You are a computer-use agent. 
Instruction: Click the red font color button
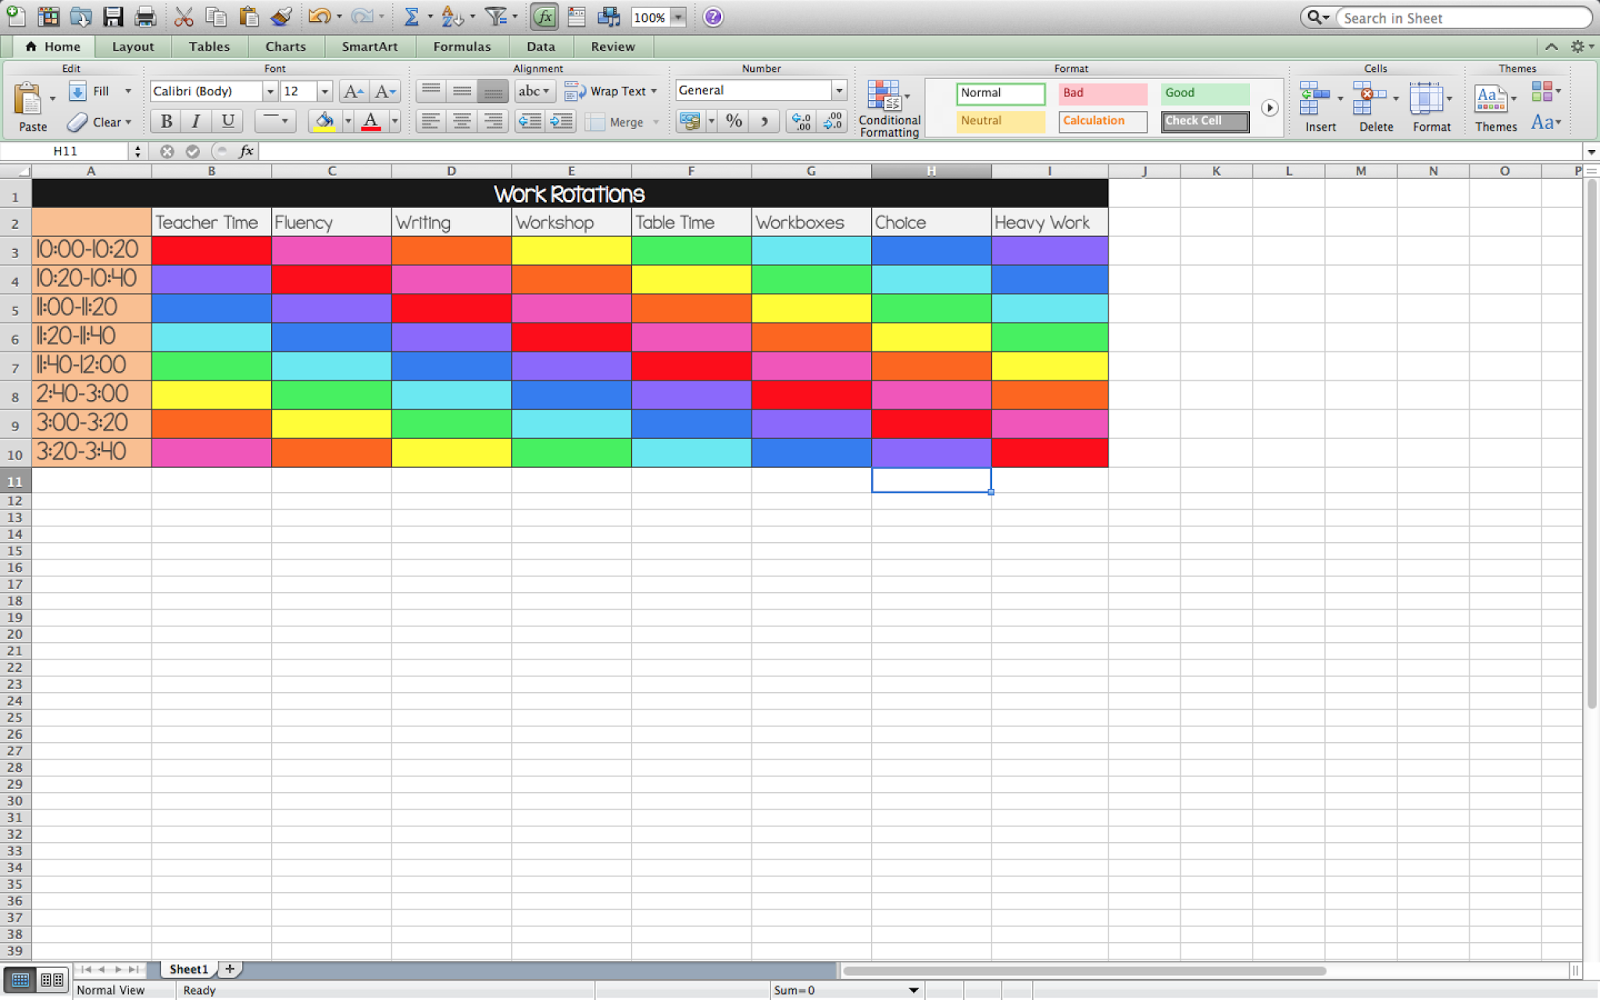(x=371, y=121)
